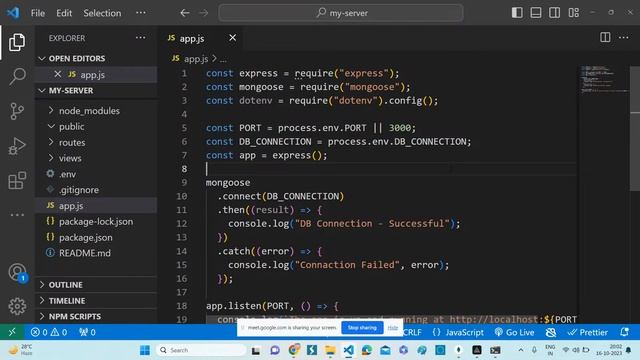Open Customize Layout icon
Viewport: 640px width, 360px height.
573,13
